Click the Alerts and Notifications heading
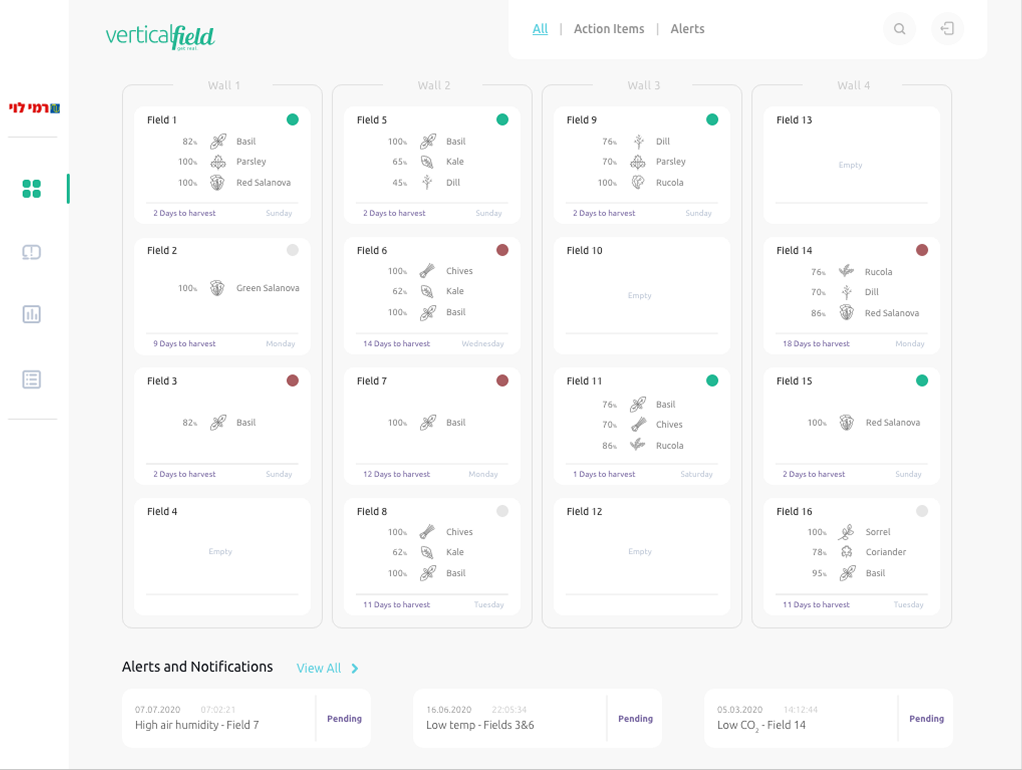1022x770 pixels. [x=197, y=666]
